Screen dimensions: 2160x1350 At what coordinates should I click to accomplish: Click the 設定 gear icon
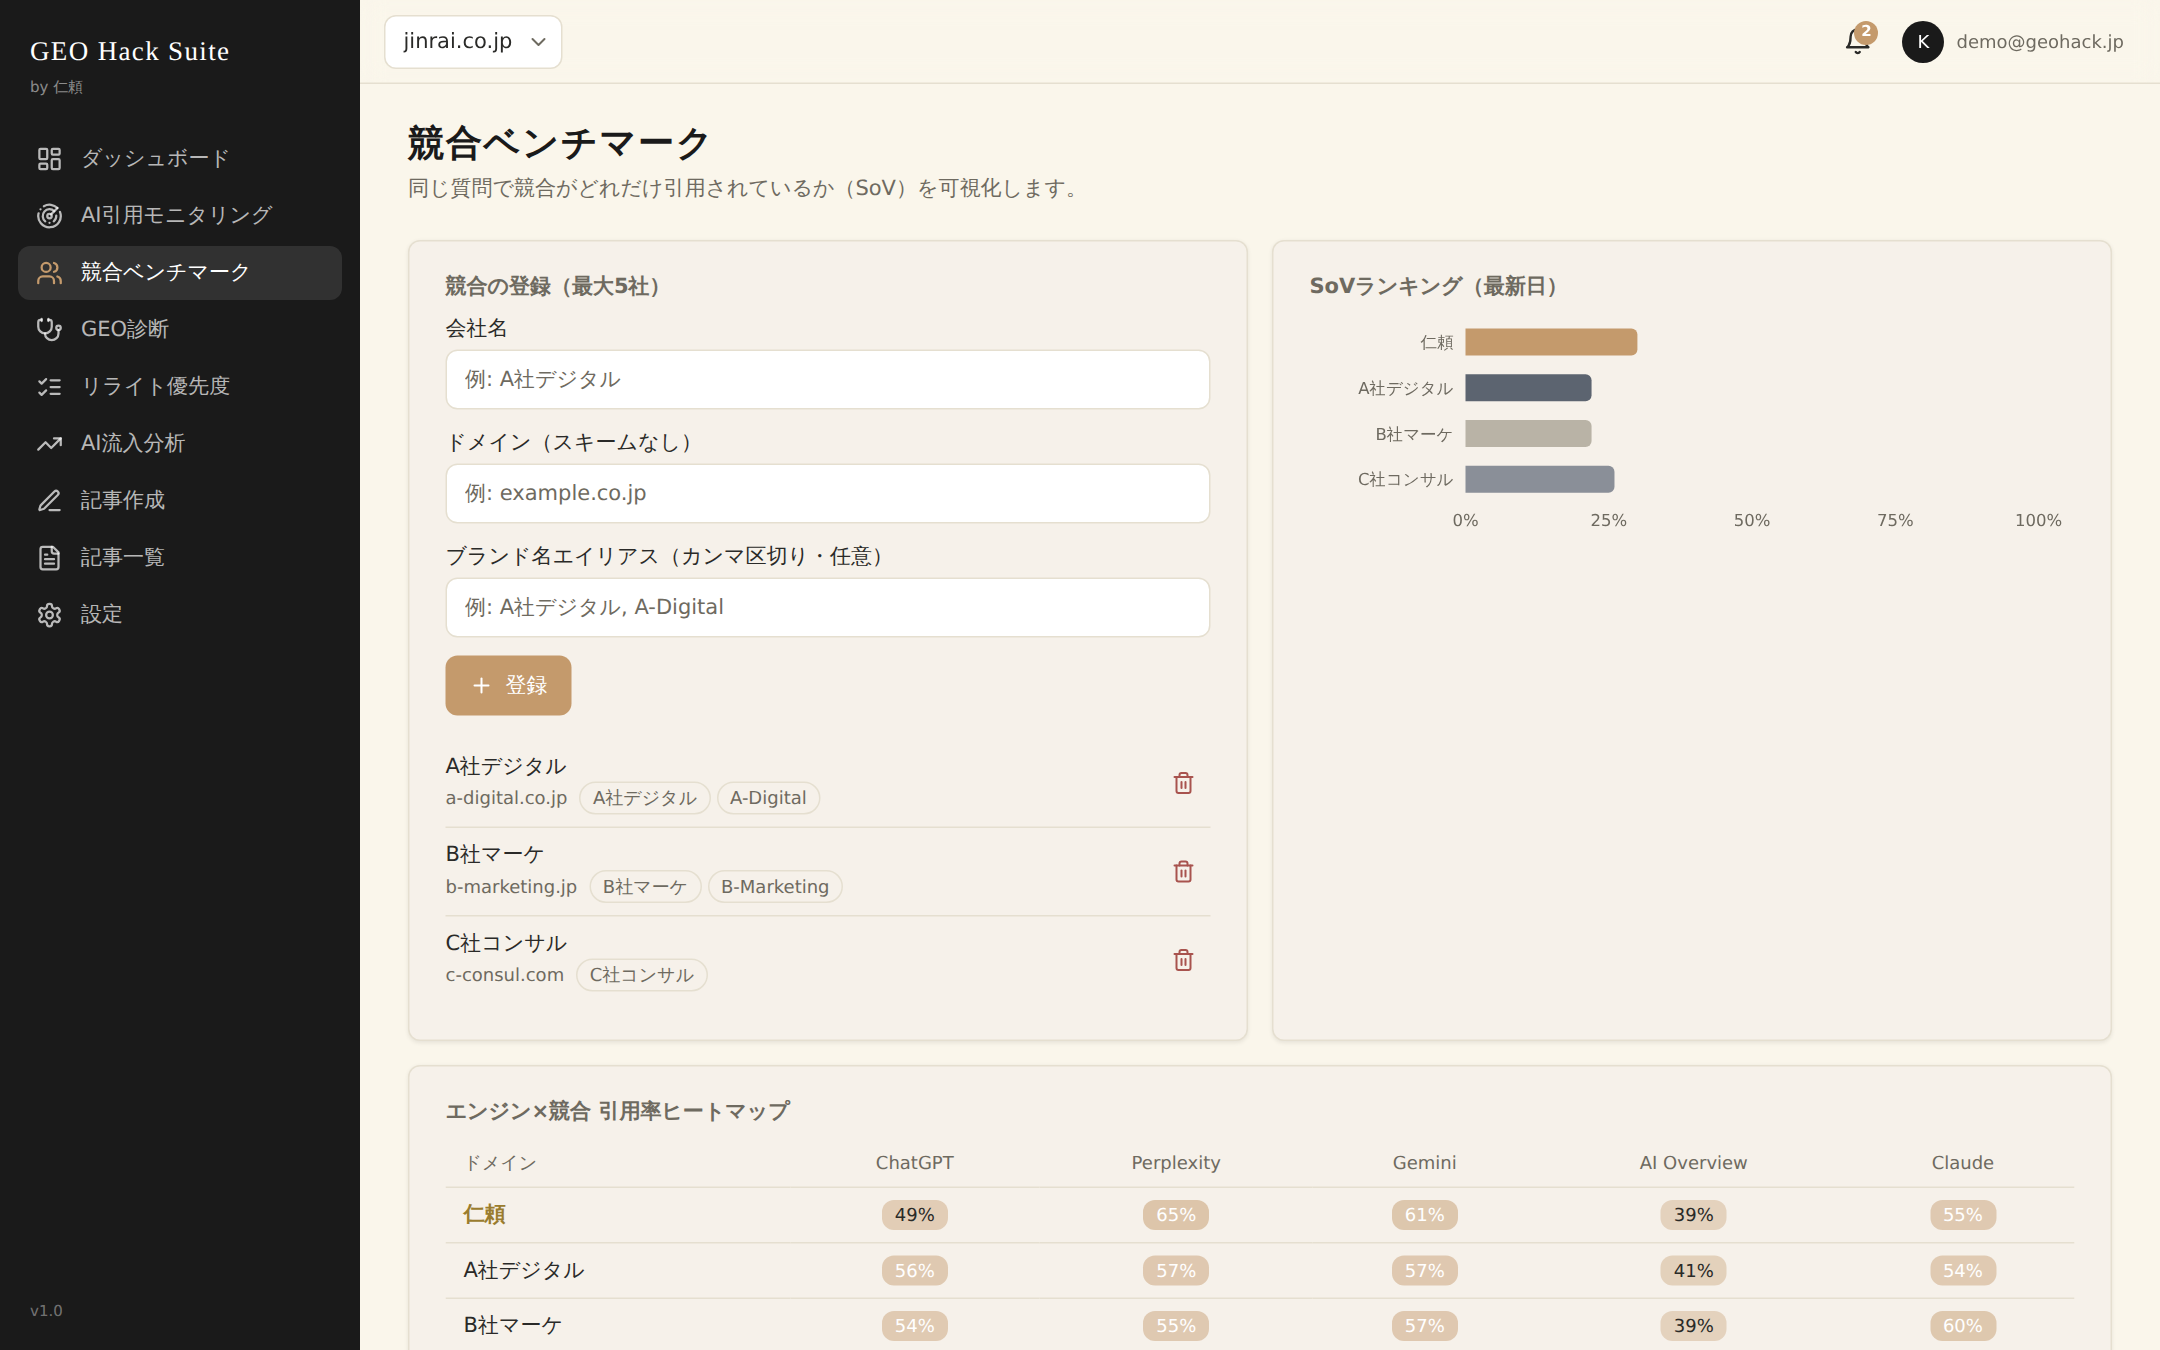point(49,615)
